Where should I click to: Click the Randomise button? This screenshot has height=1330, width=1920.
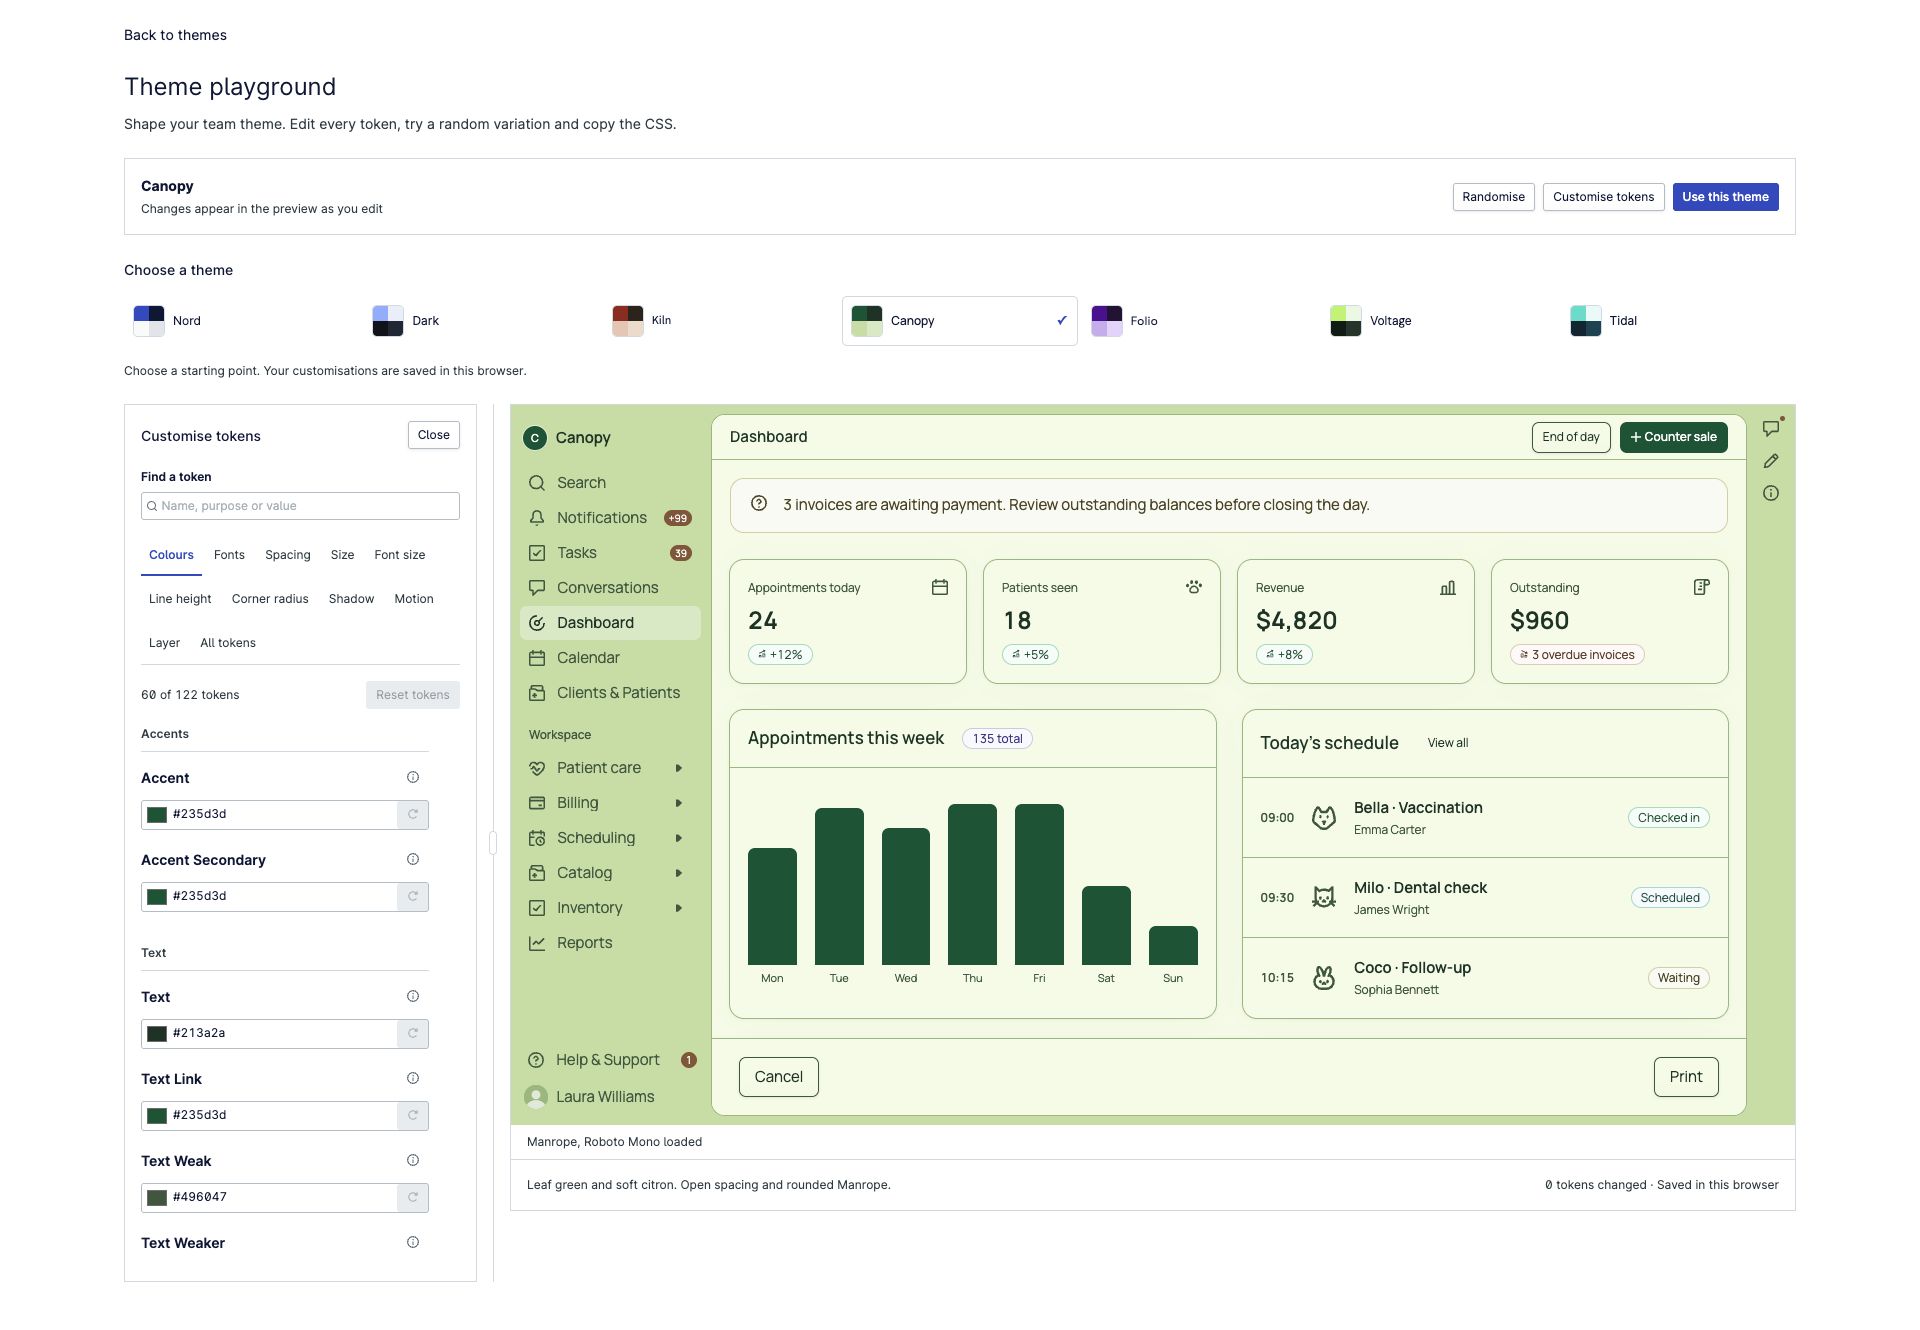(x=1493, y=197)
